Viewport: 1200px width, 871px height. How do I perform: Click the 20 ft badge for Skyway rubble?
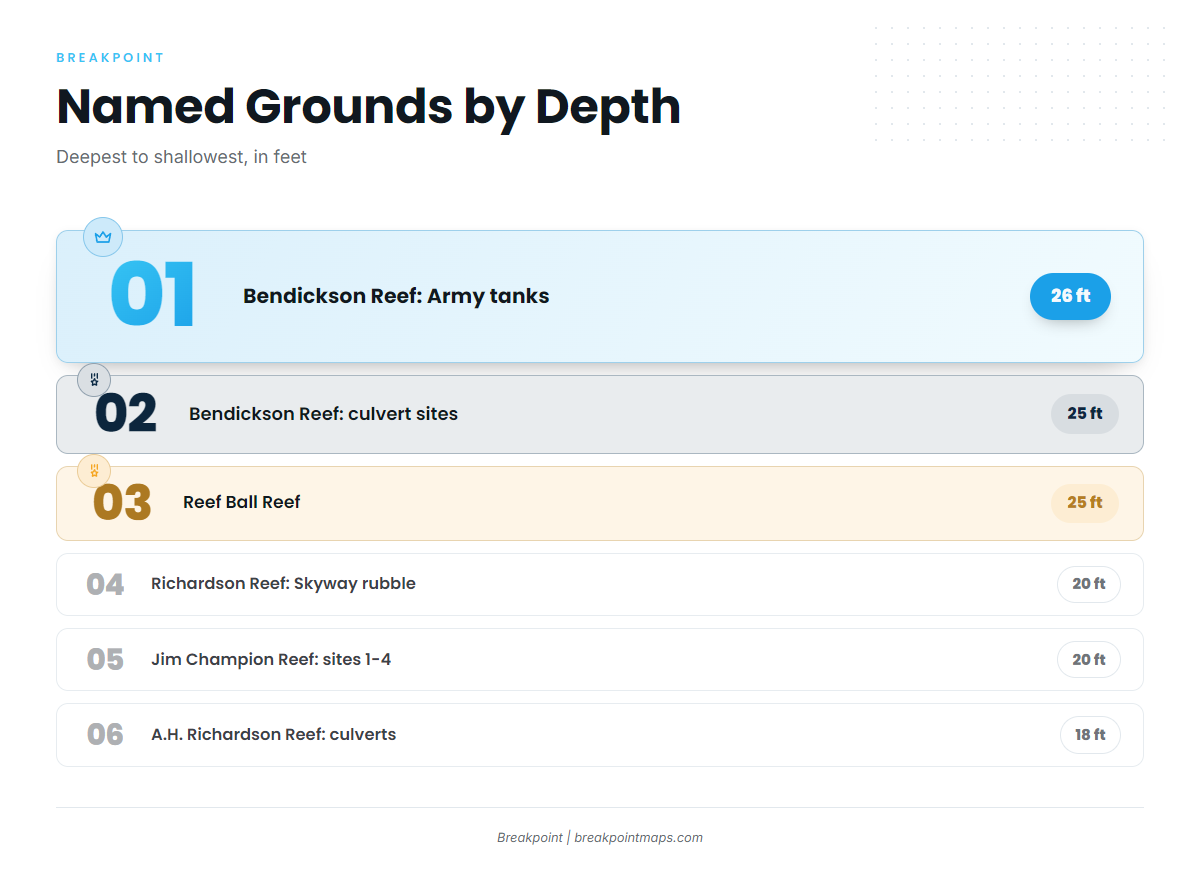(x=1089, y=584)
